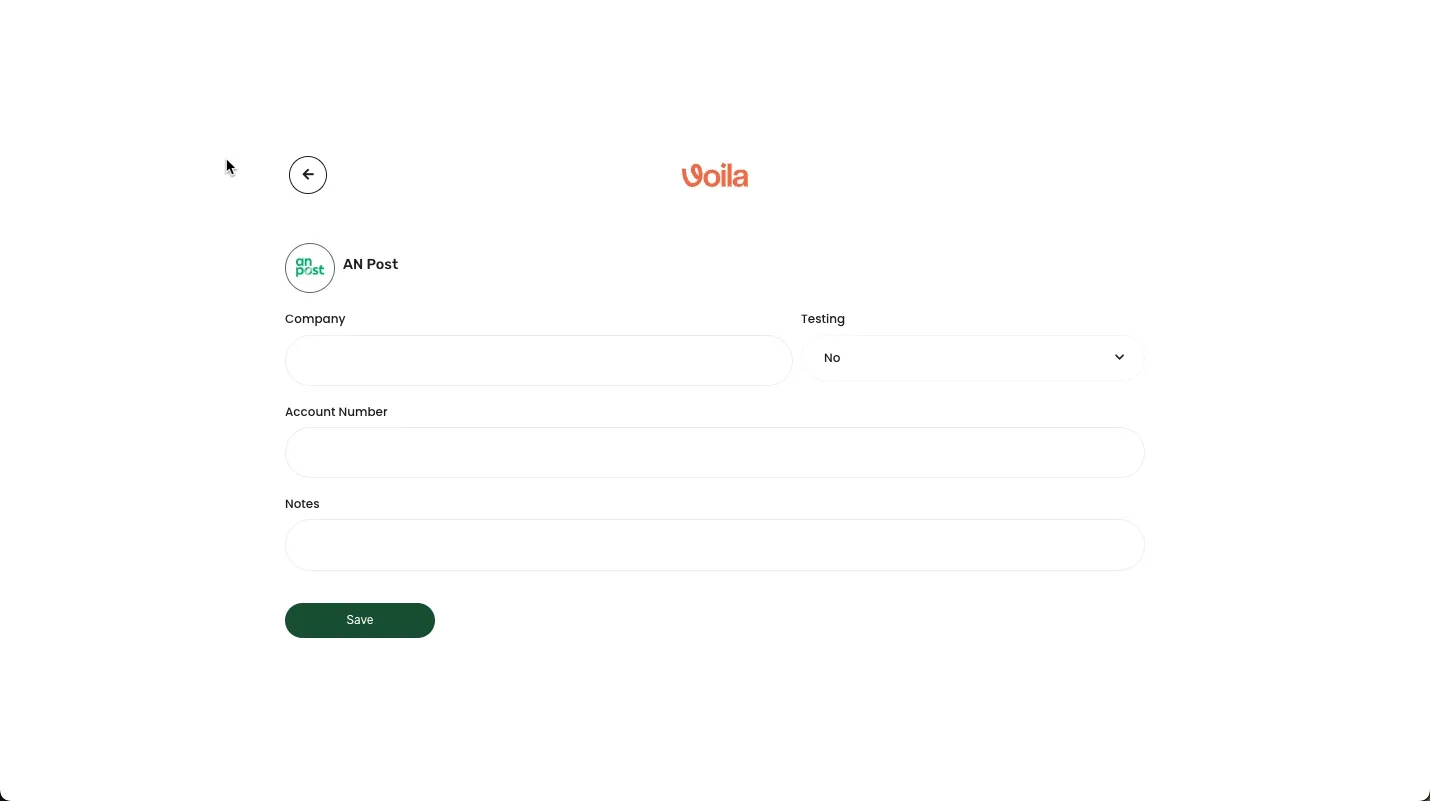1430x801 pixels.
Task: Focus the Account Number input field
Action: click(715, 453)
